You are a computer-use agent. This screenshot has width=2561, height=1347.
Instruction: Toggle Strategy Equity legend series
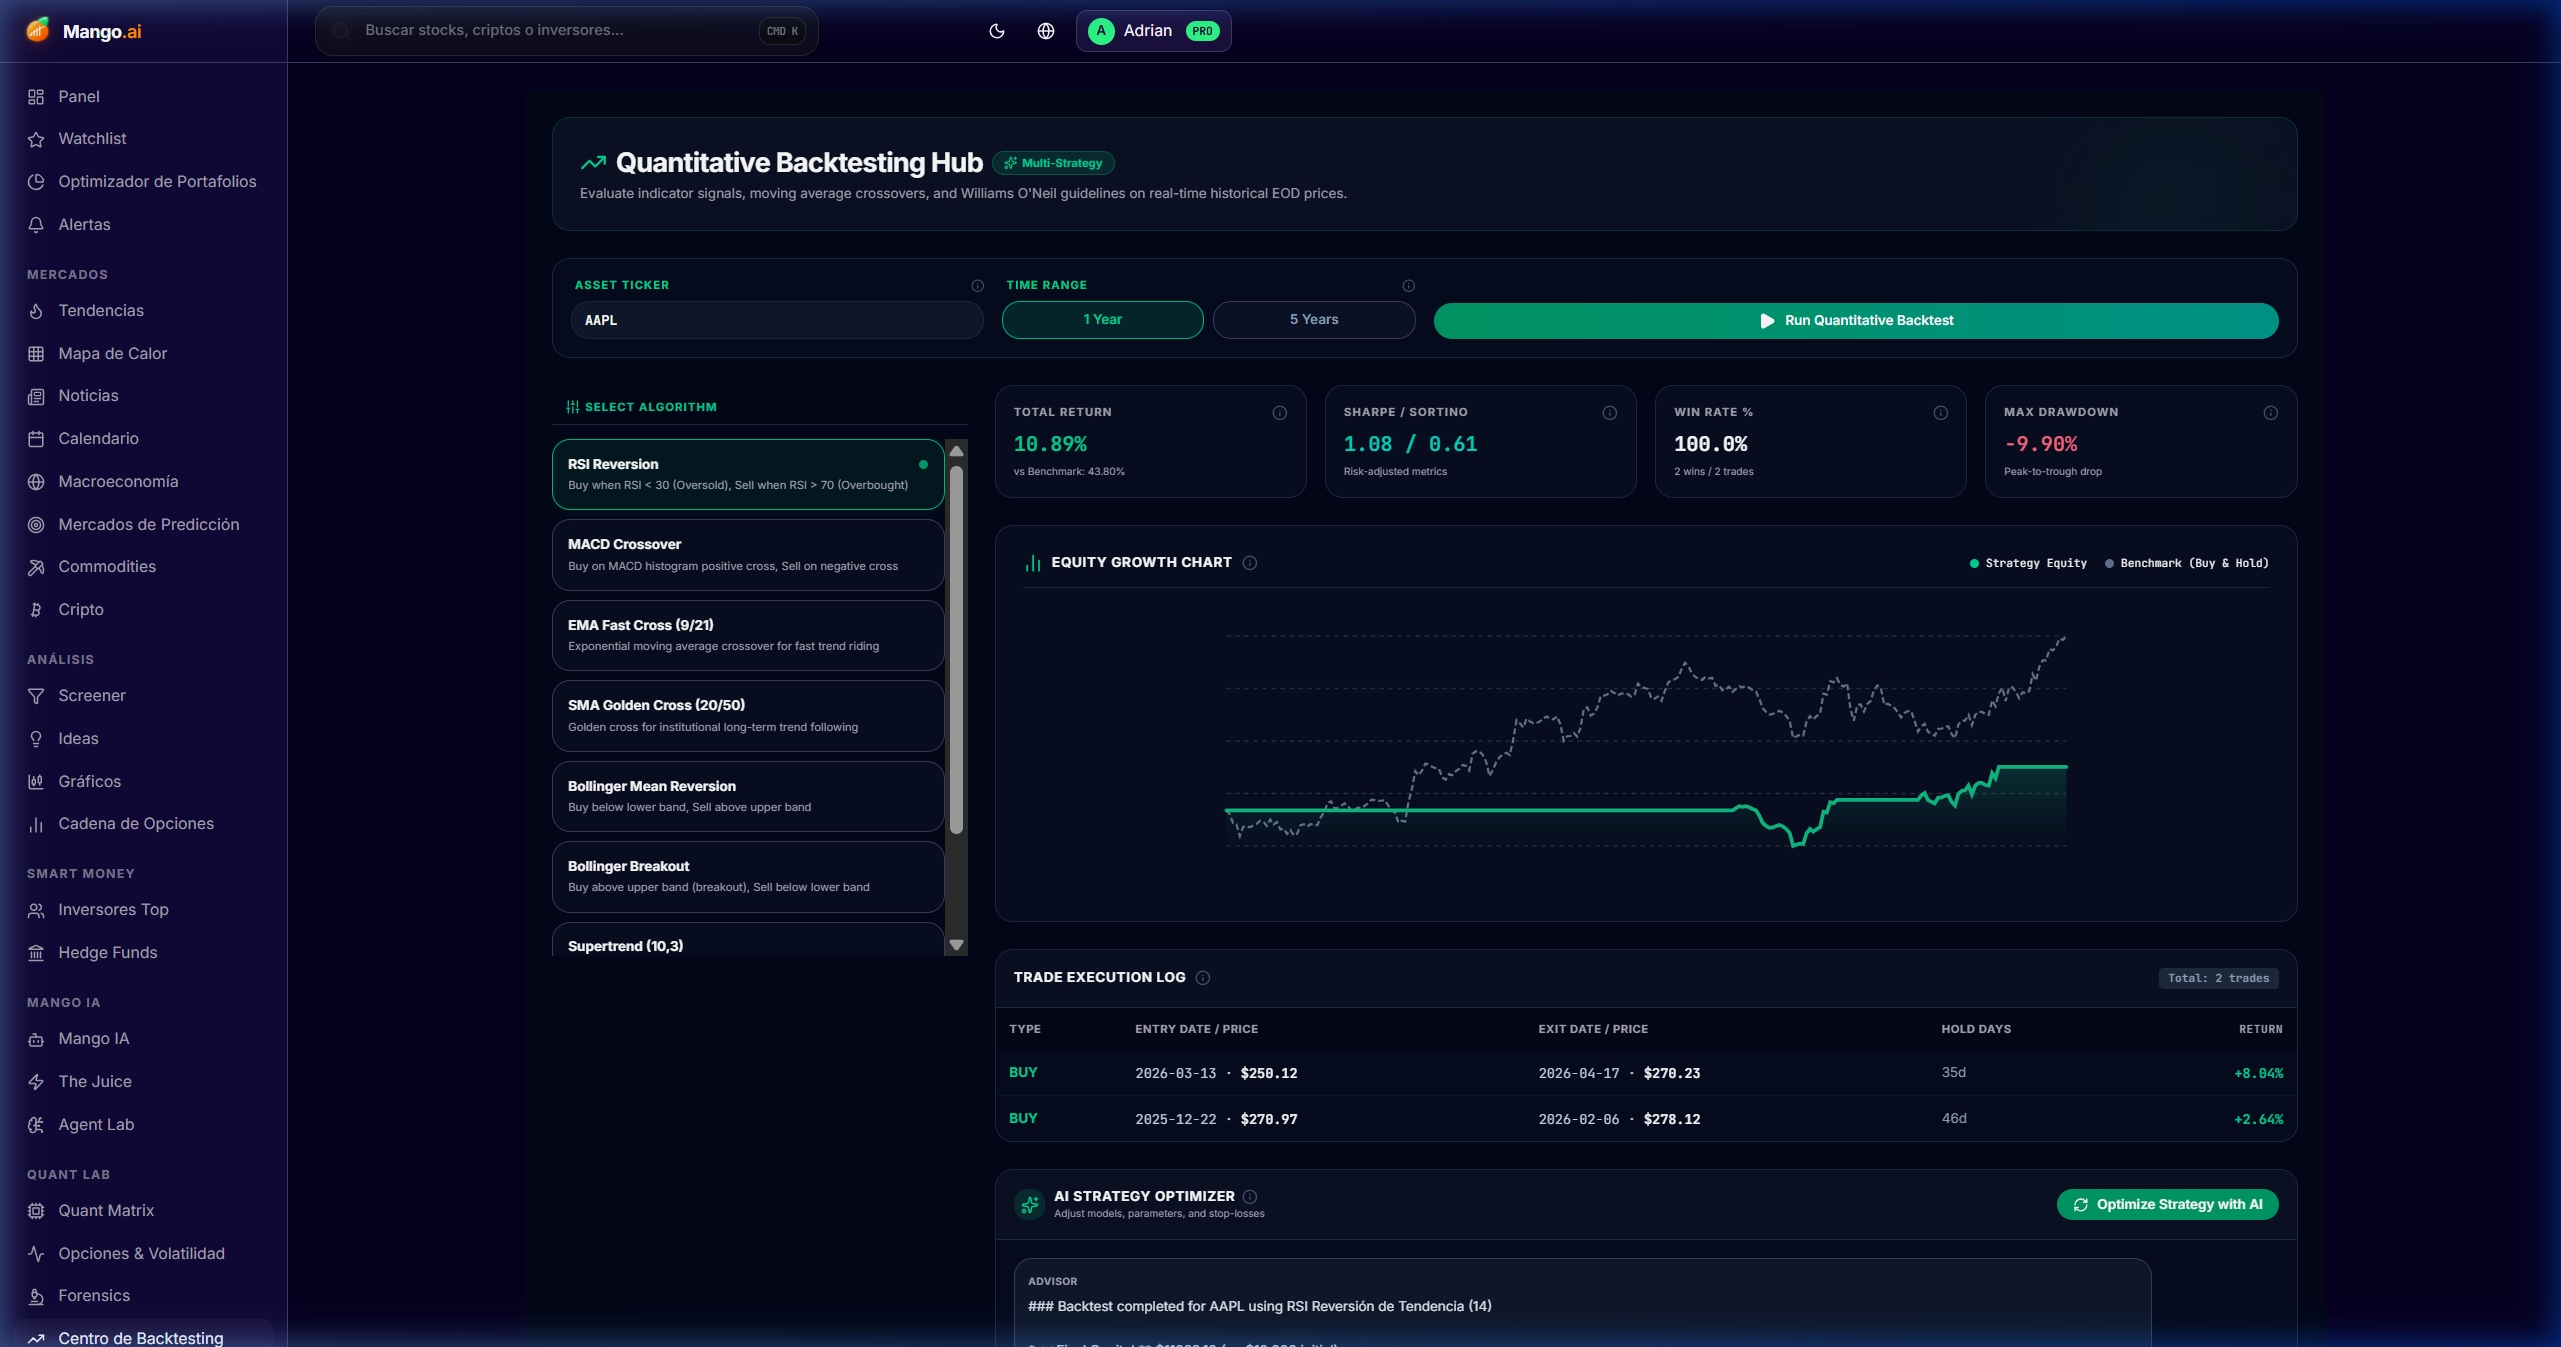pyautogui.click(x=2028, y=563)
